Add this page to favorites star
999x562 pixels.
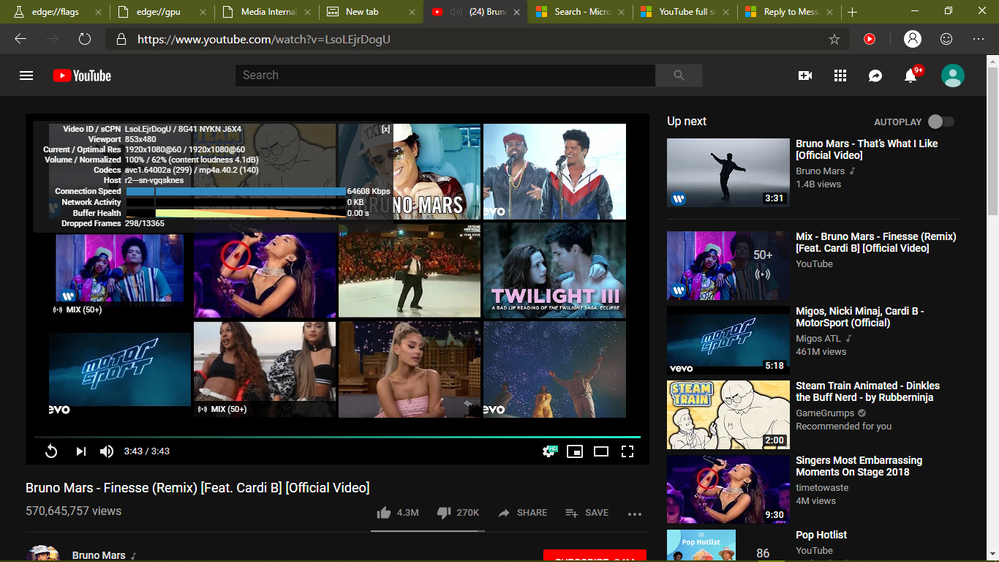click(x=834, y=40)
